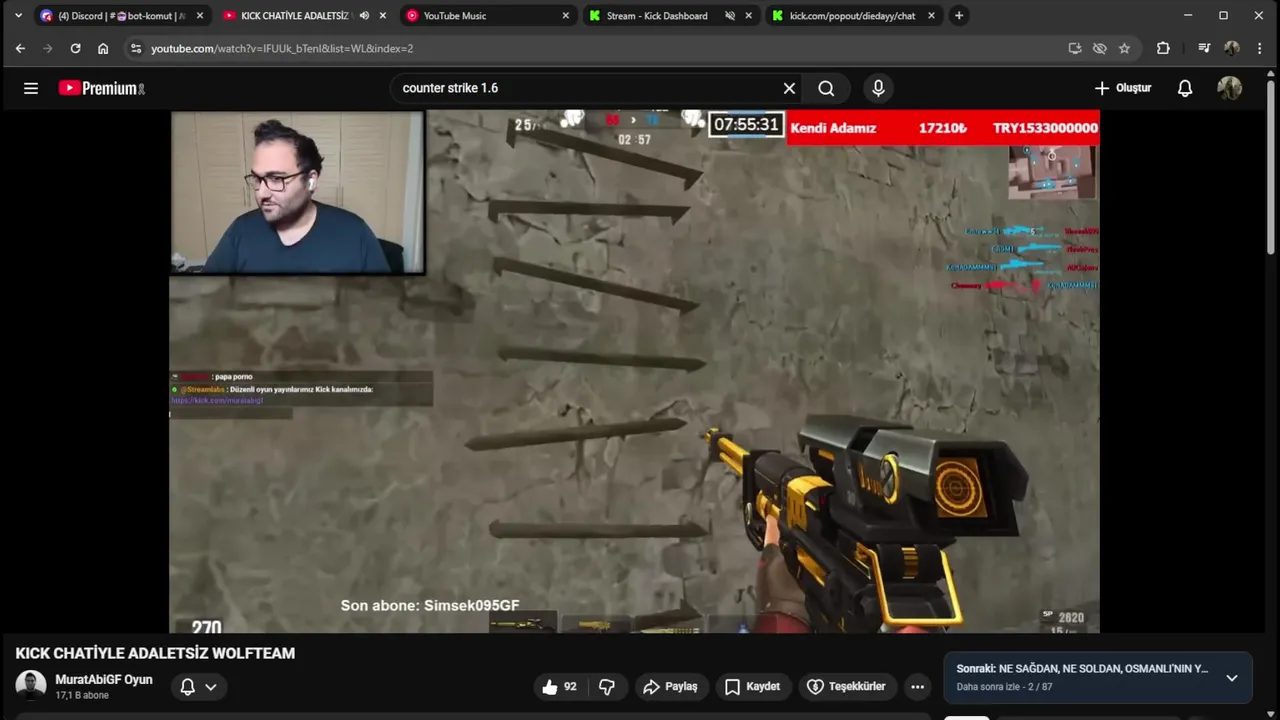Go back in browser history
Viewport: 1280px width, 720px height.
coord(20,48)
